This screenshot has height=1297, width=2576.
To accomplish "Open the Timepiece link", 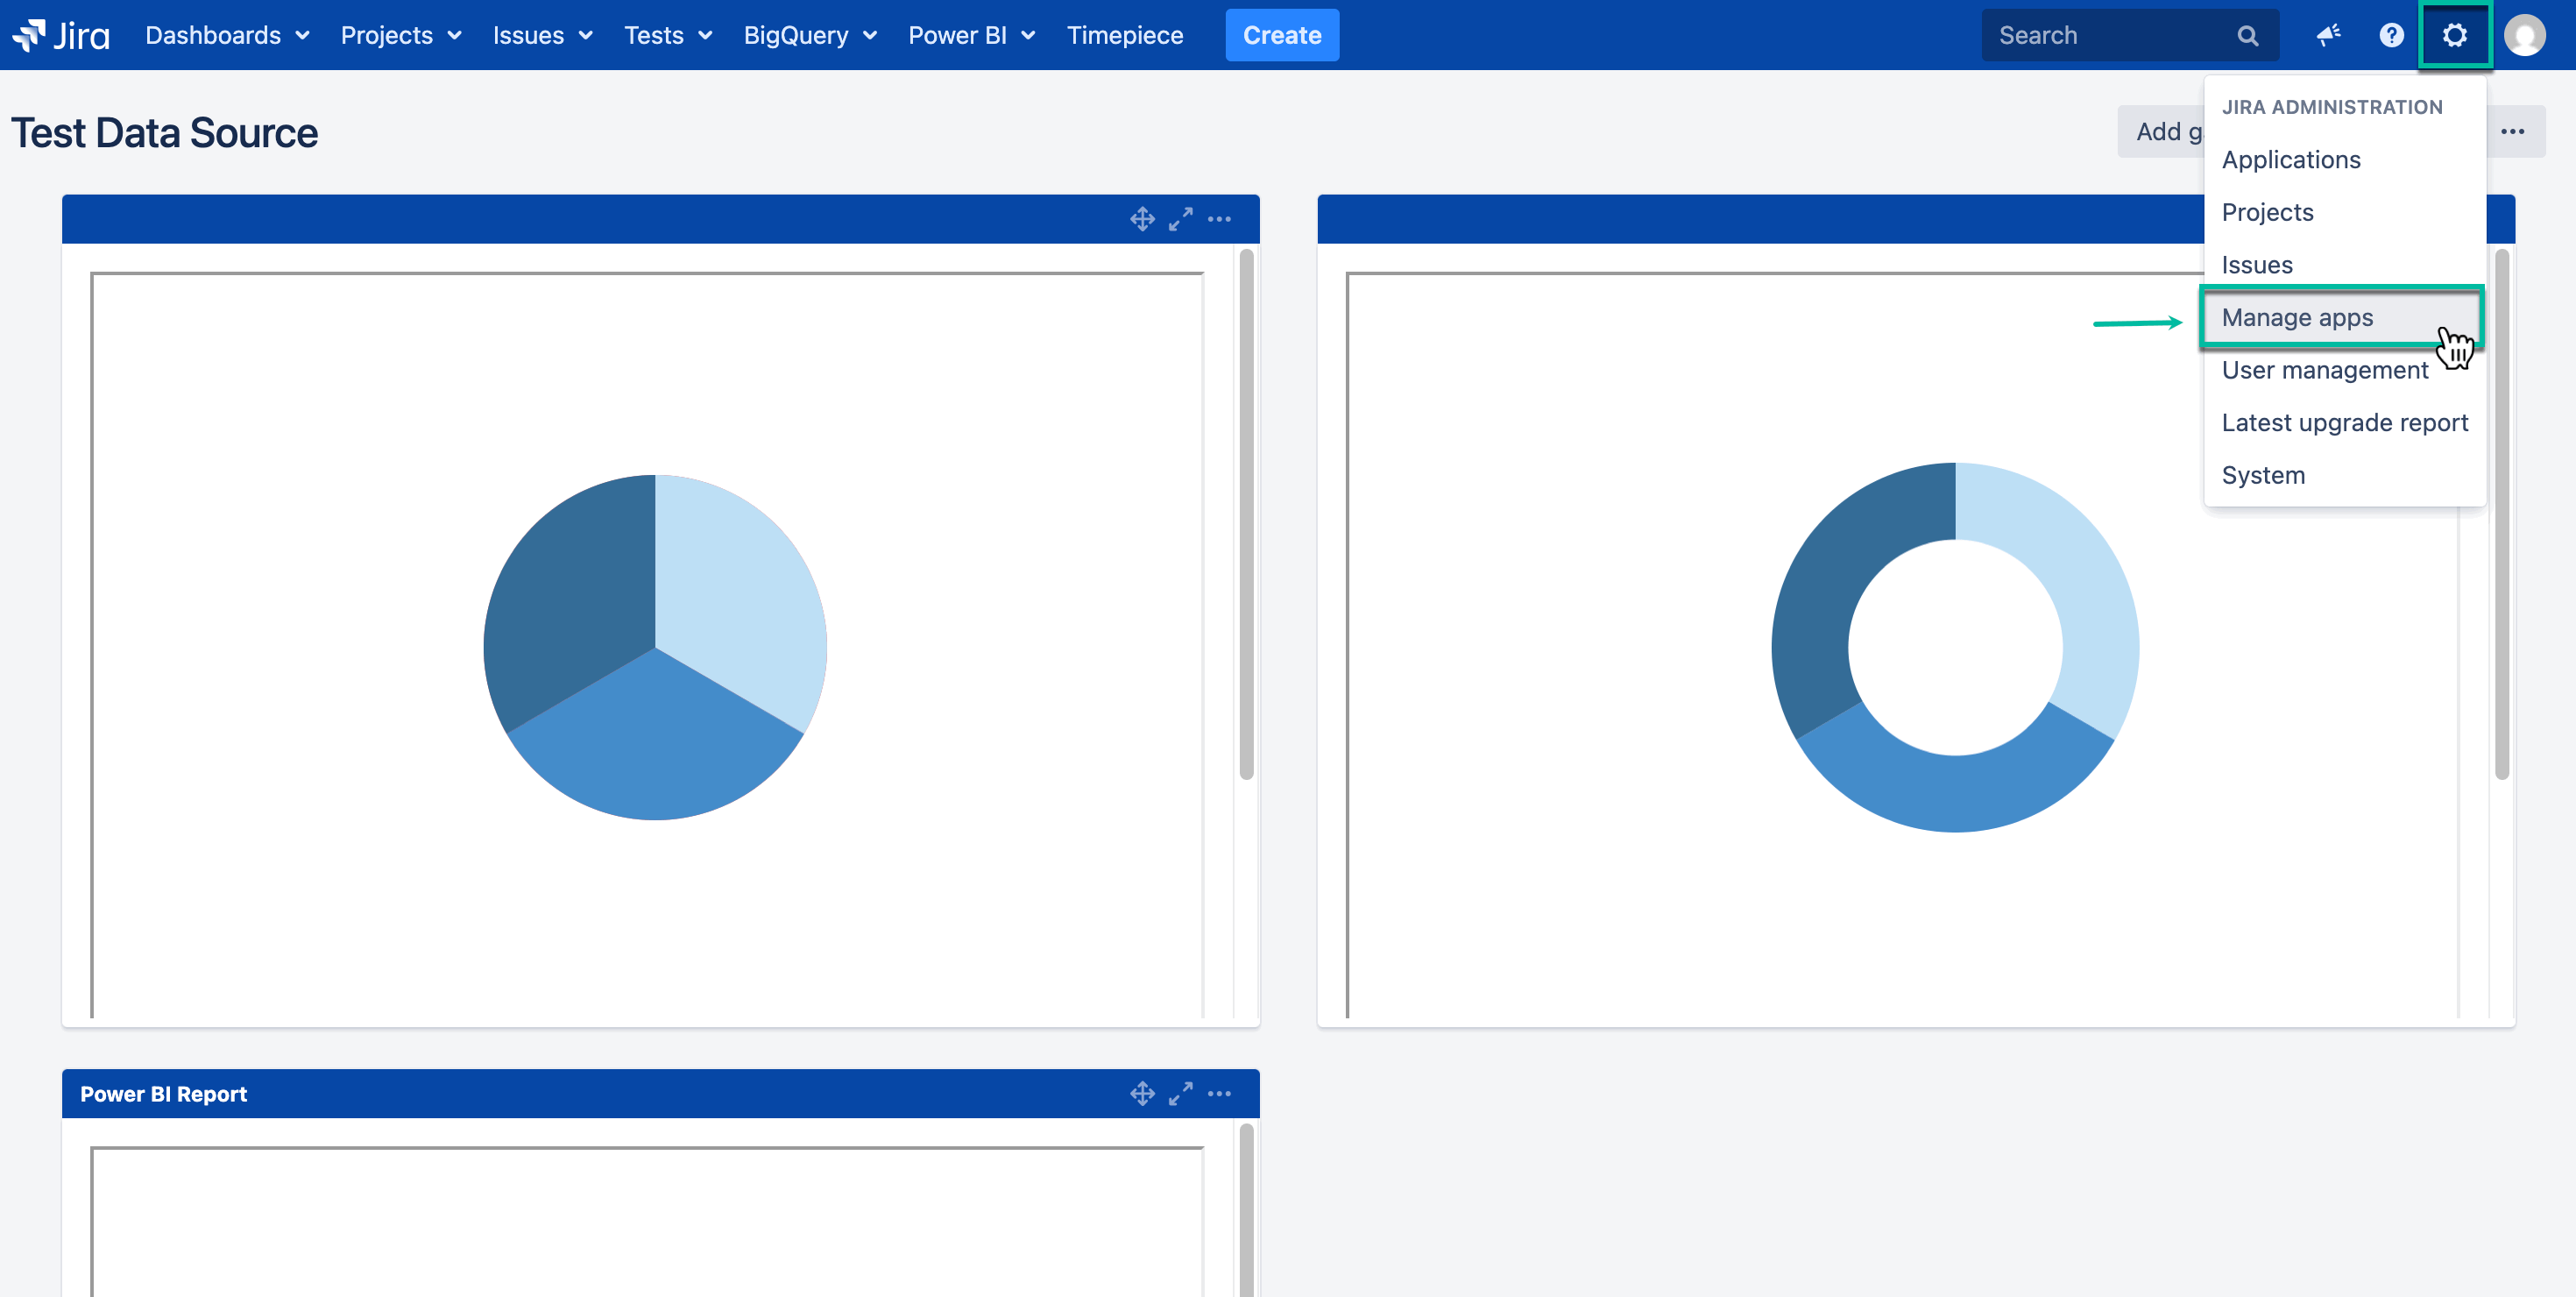I will point(1124,35).
